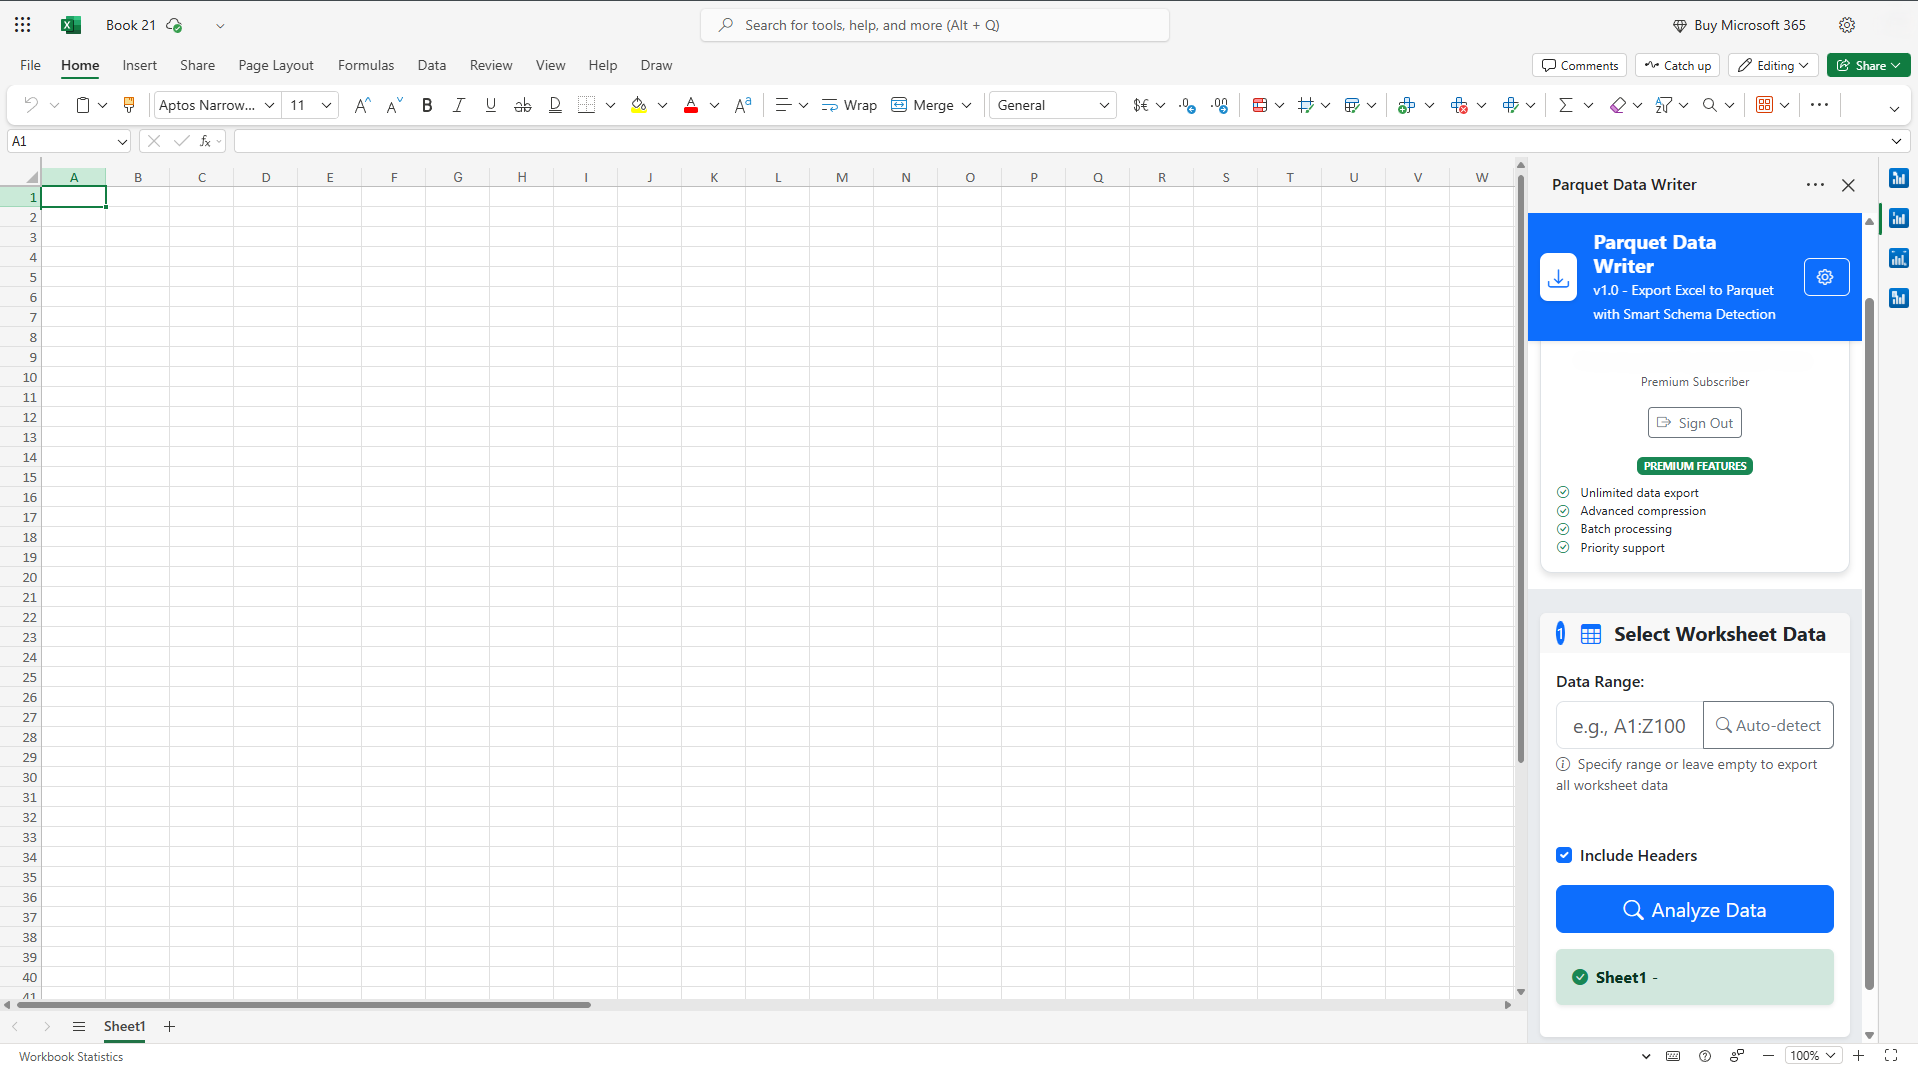Switch to the Insert tab
Screen dimensions: 1918x1065
tap(139, 65)
